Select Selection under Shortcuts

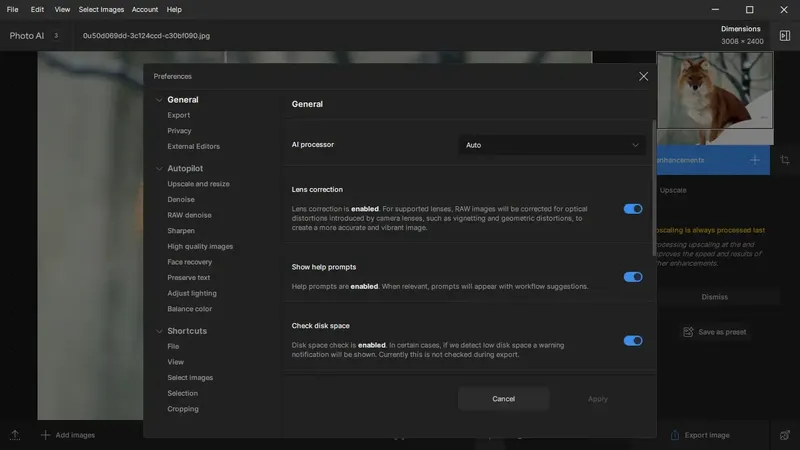tap(182, 393)
